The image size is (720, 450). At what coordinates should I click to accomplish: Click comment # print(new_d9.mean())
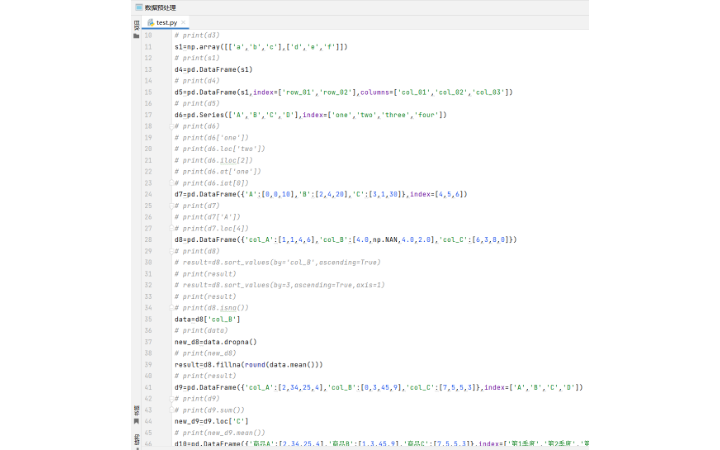(x=219, y=433)
